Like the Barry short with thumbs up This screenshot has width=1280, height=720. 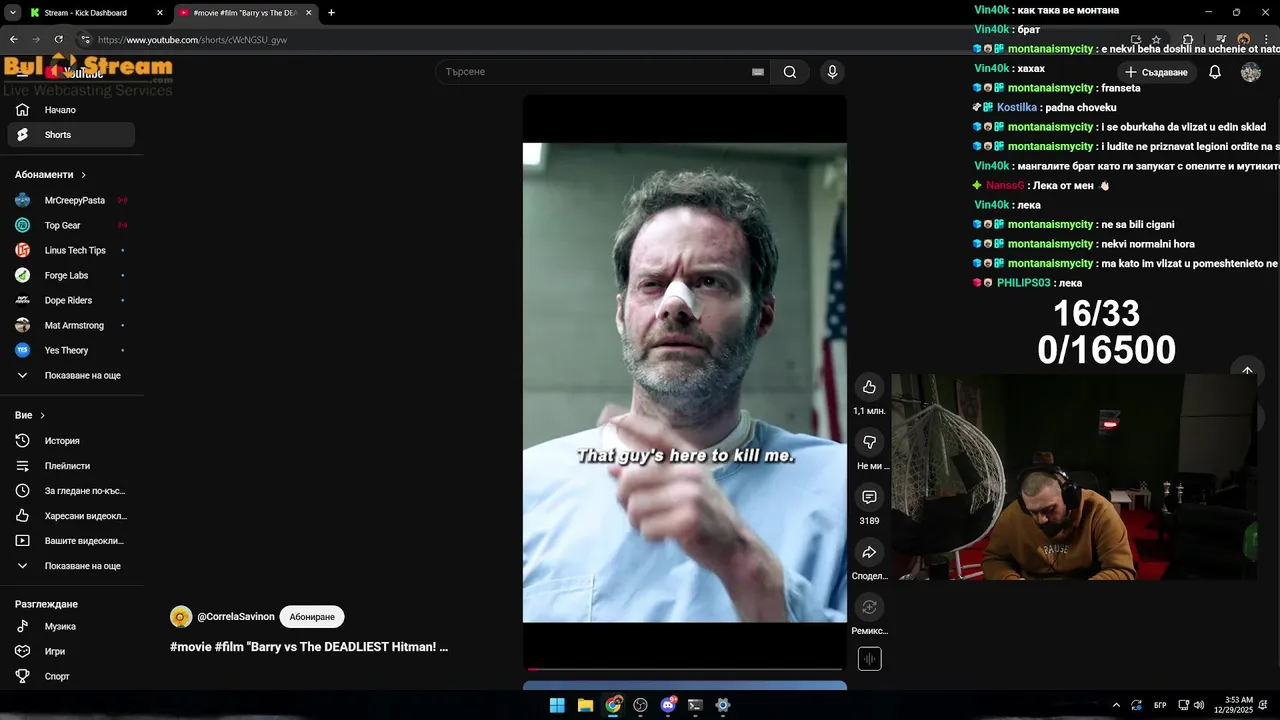869,387
